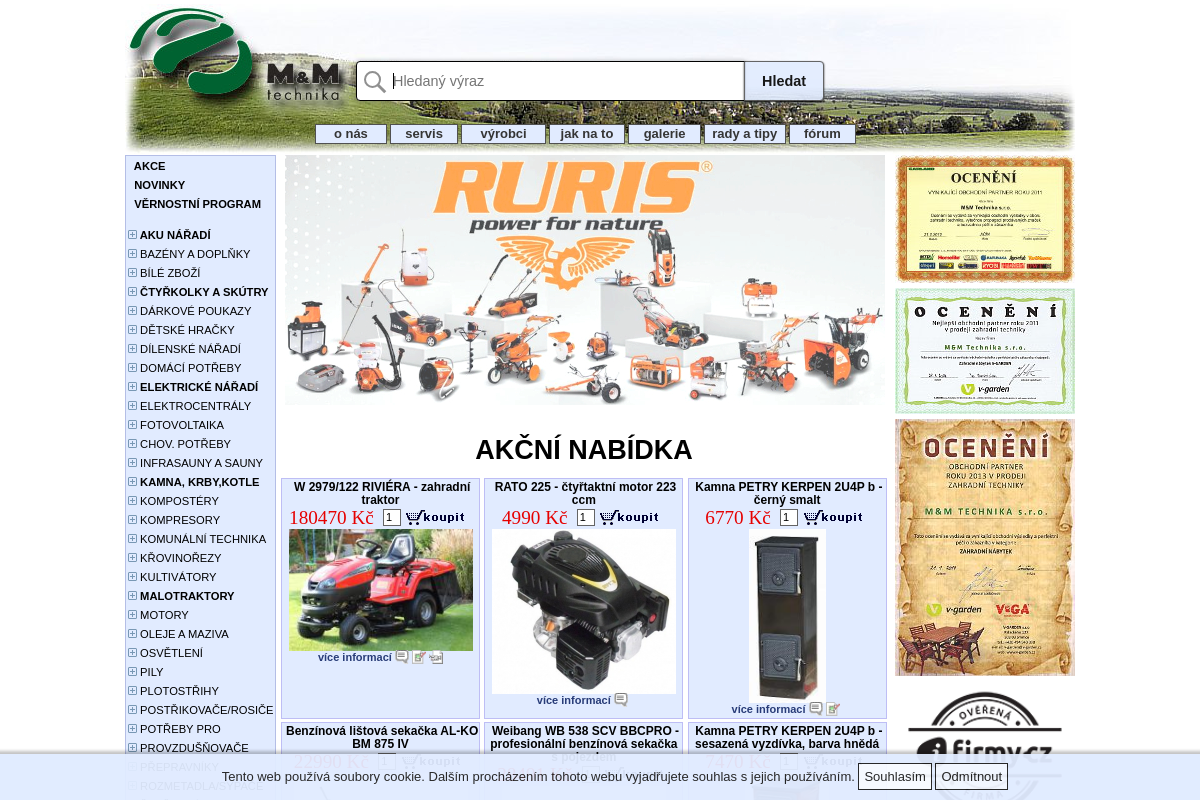
Task: Open the rady a tipy menu item
Action: (744, 134)
